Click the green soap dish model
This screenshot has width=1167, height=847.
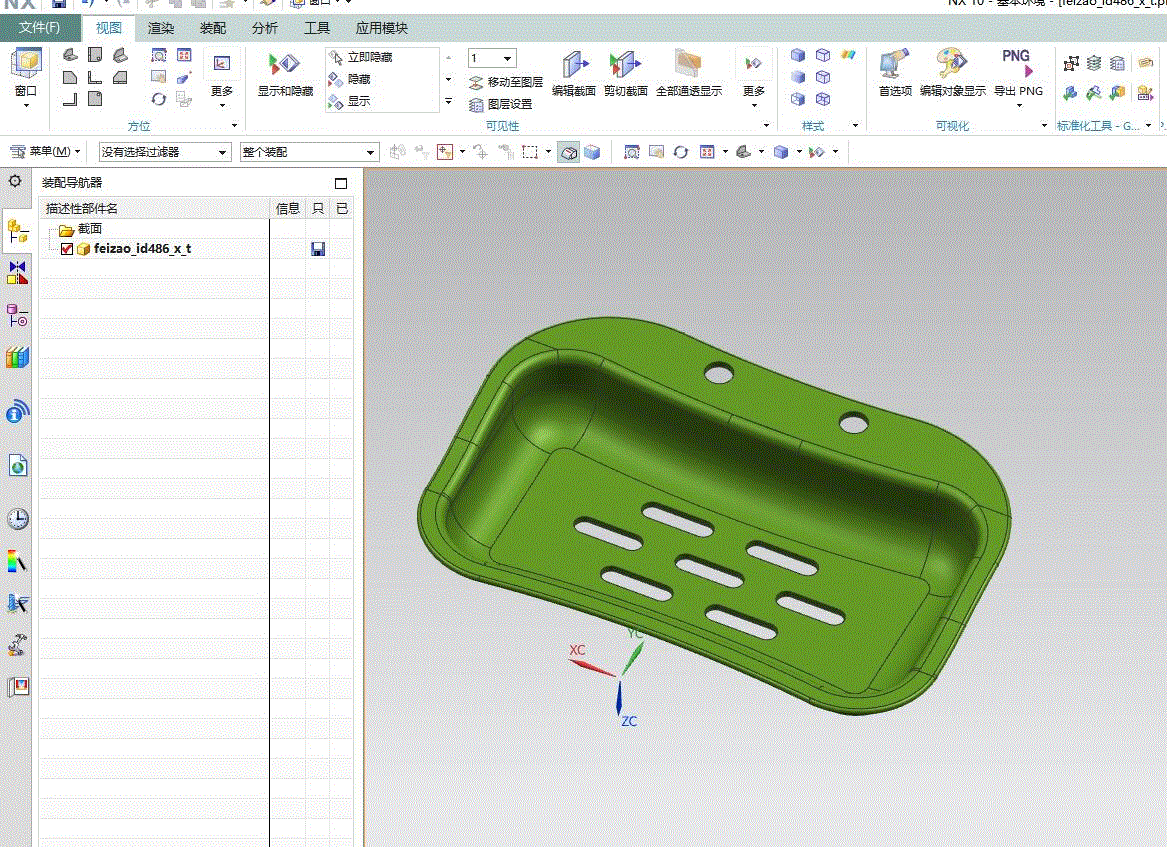714,514
